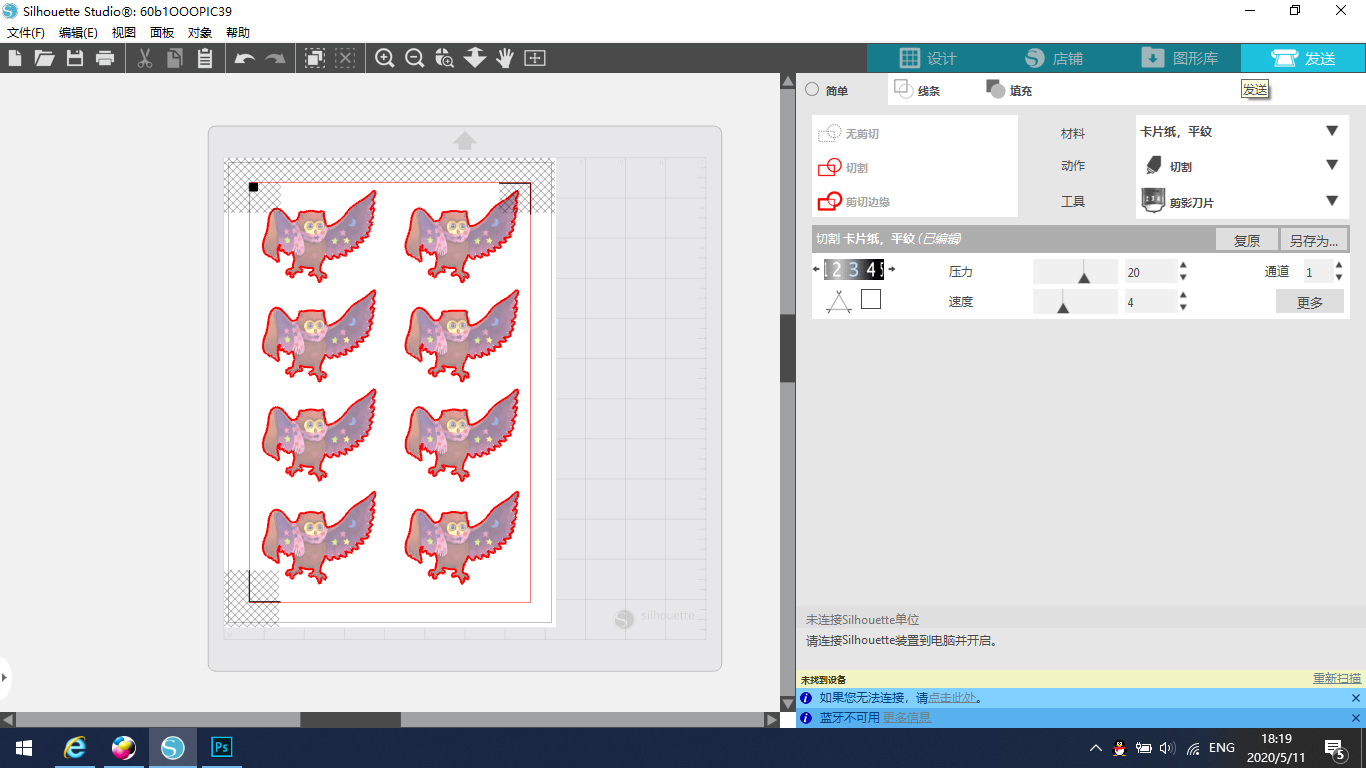This screenshot has height=768, width=1366.
Task: Open the Store (店铺) tab
Action: pyautogui.click(x=1054, y=58)
